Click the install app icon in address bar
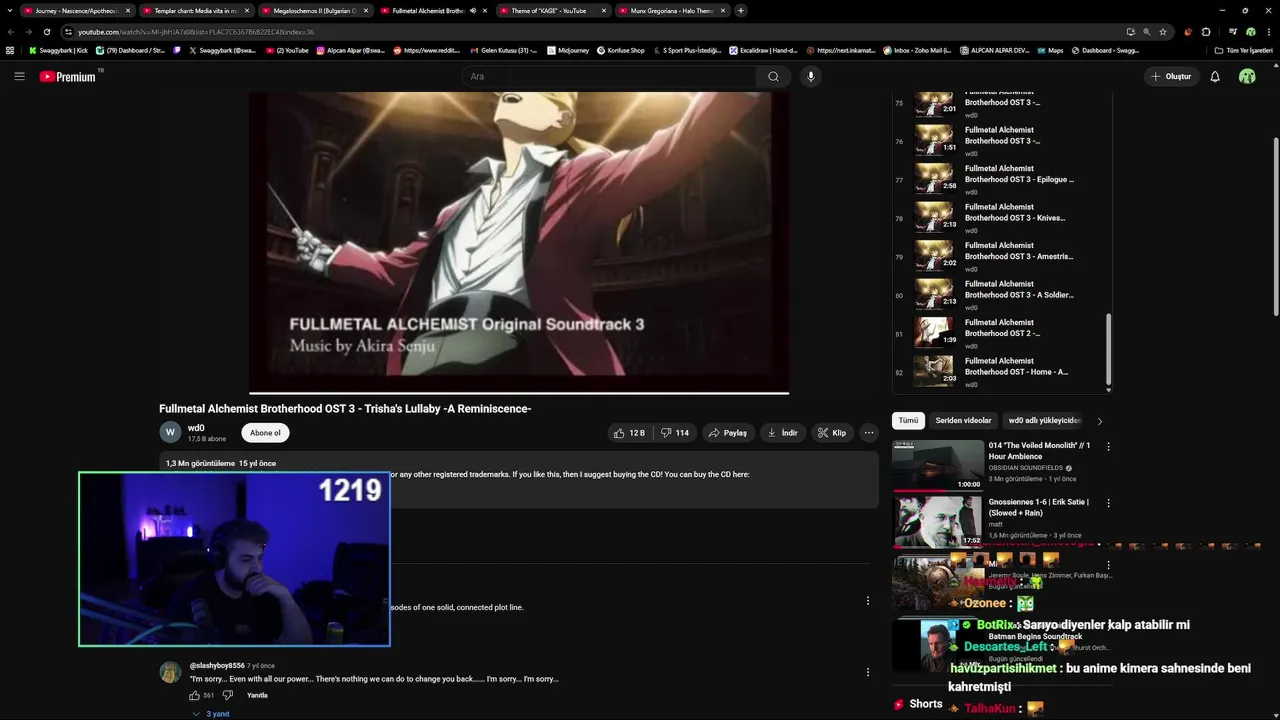Screen dimensions: 1280x720 coord(1130,32)
